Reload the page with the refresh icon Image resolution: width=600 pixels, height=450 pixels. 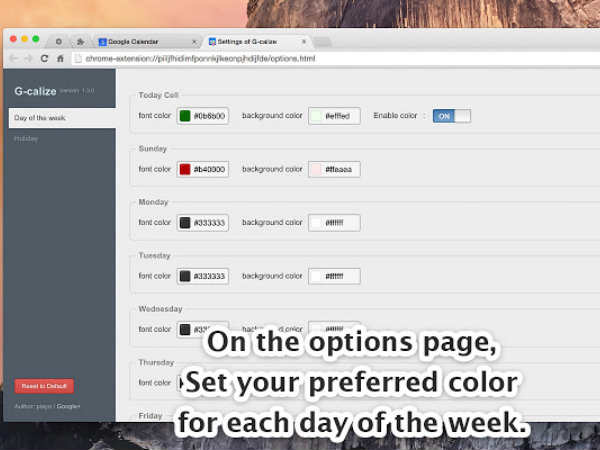point(44,59)
